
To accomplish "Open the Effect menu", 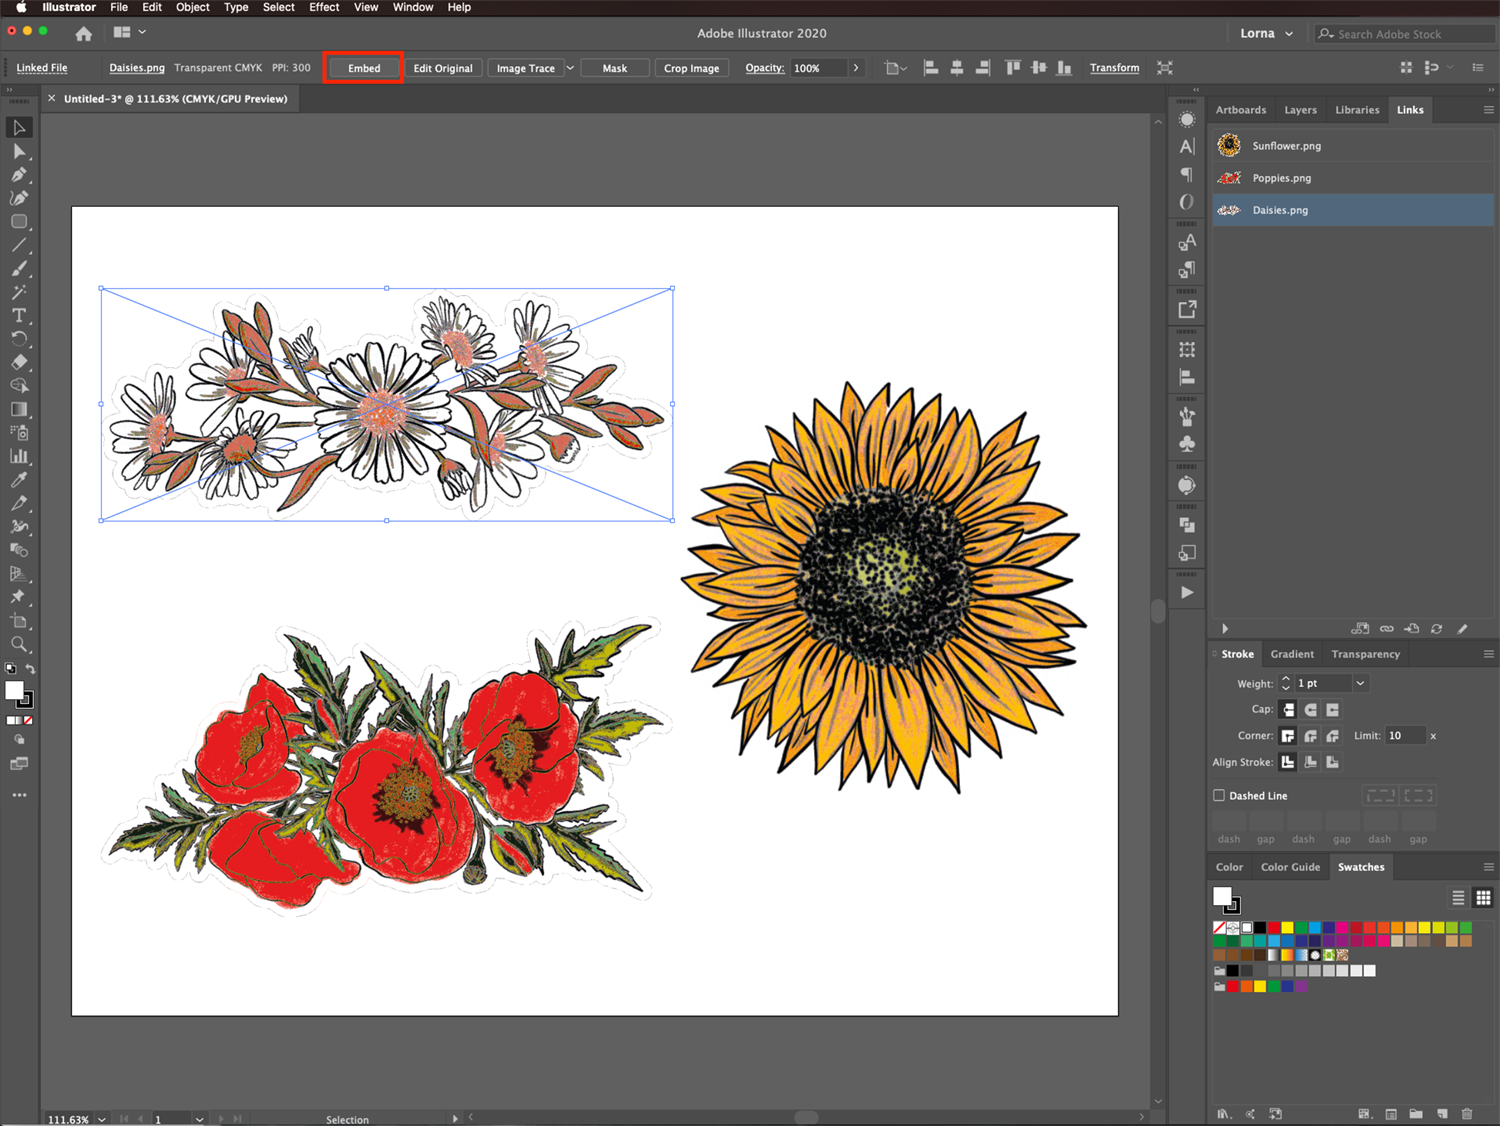I will point(324,7).
